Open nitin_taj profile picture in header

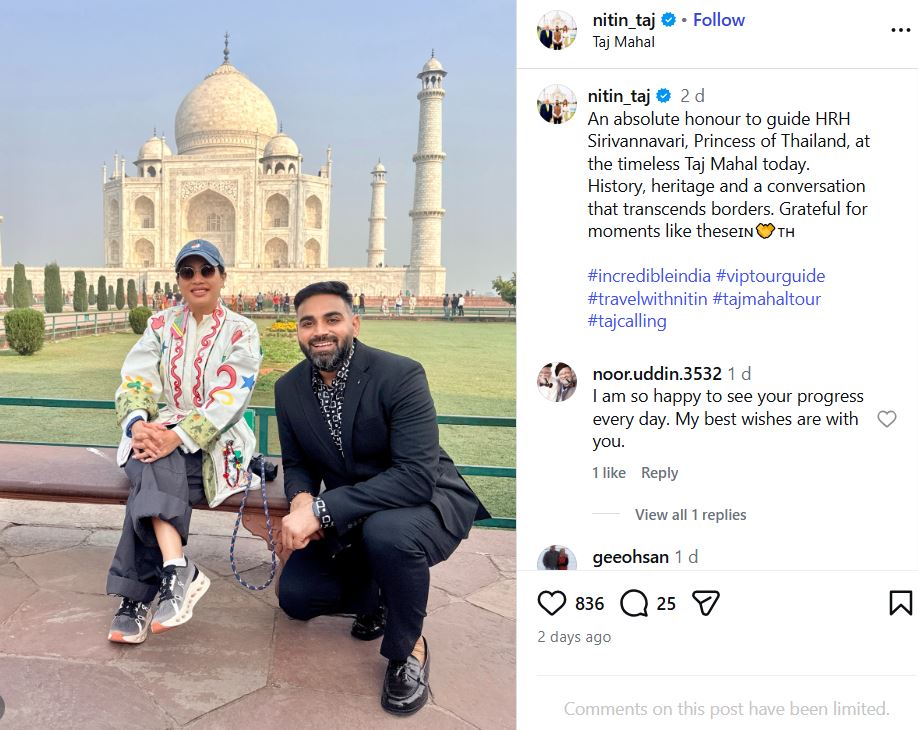[557, 30]
